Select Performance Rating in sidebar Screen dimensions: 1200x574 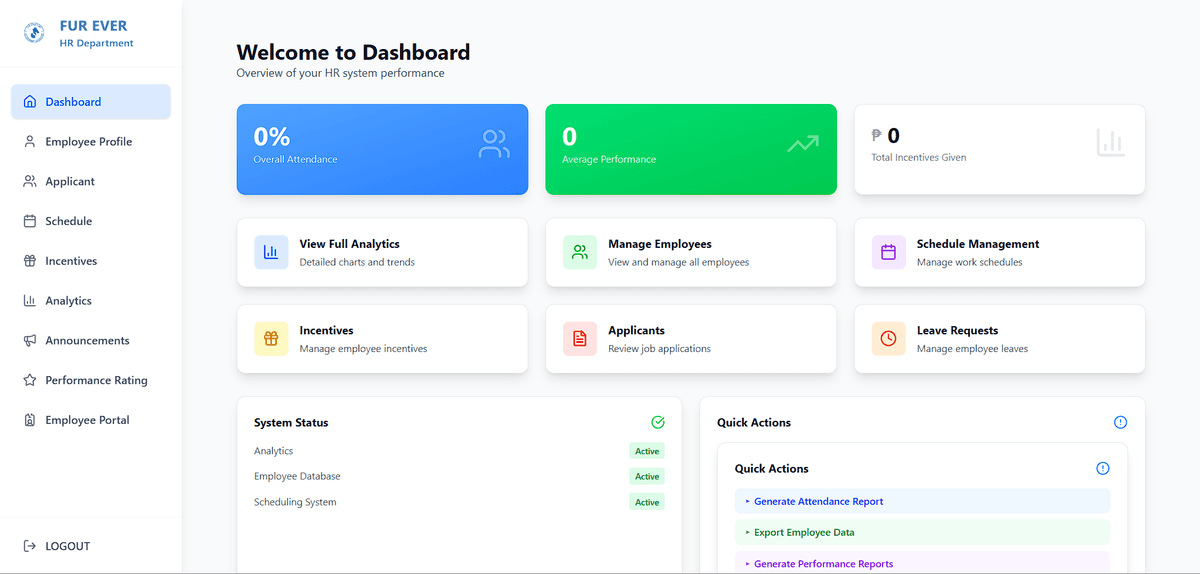tap(96, 381)
